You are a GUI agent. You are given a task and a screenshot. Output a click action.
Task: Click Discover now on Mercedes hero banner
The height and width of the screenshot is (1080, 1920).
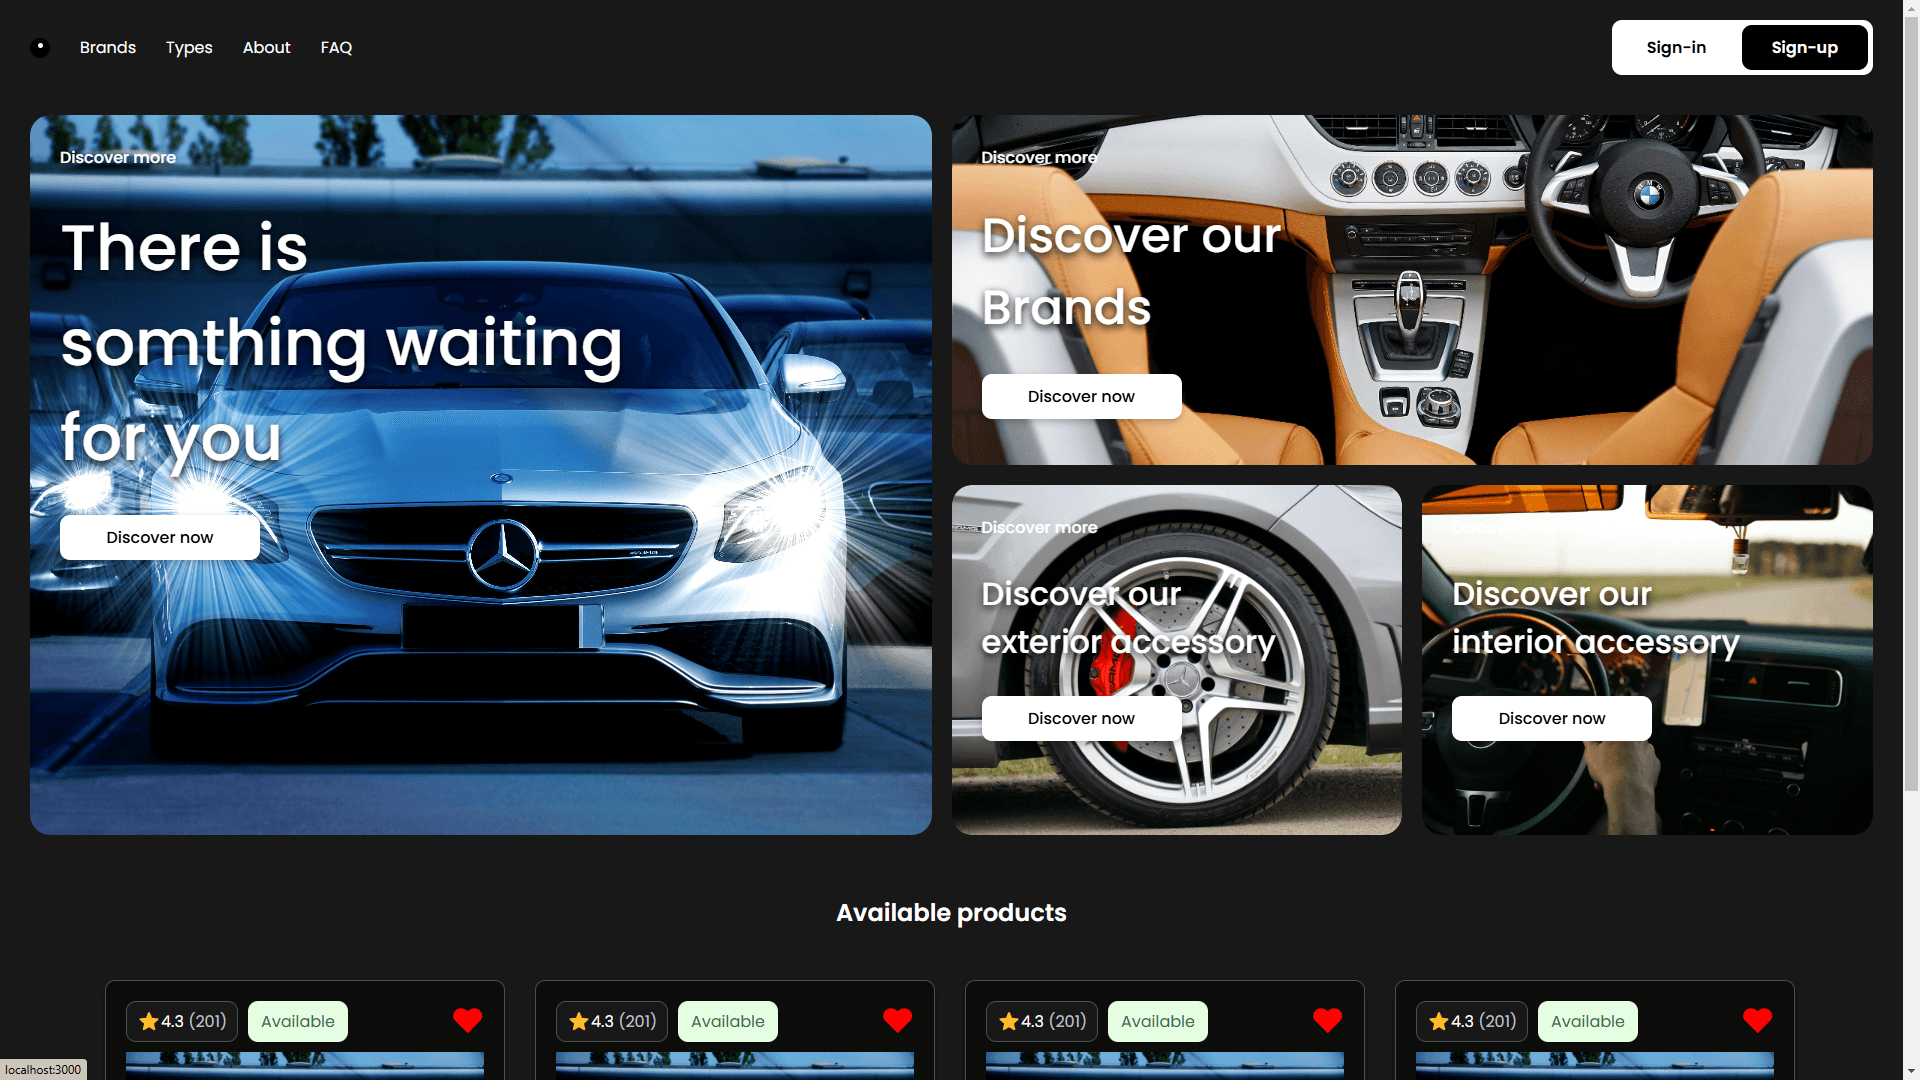pos(160,537)
